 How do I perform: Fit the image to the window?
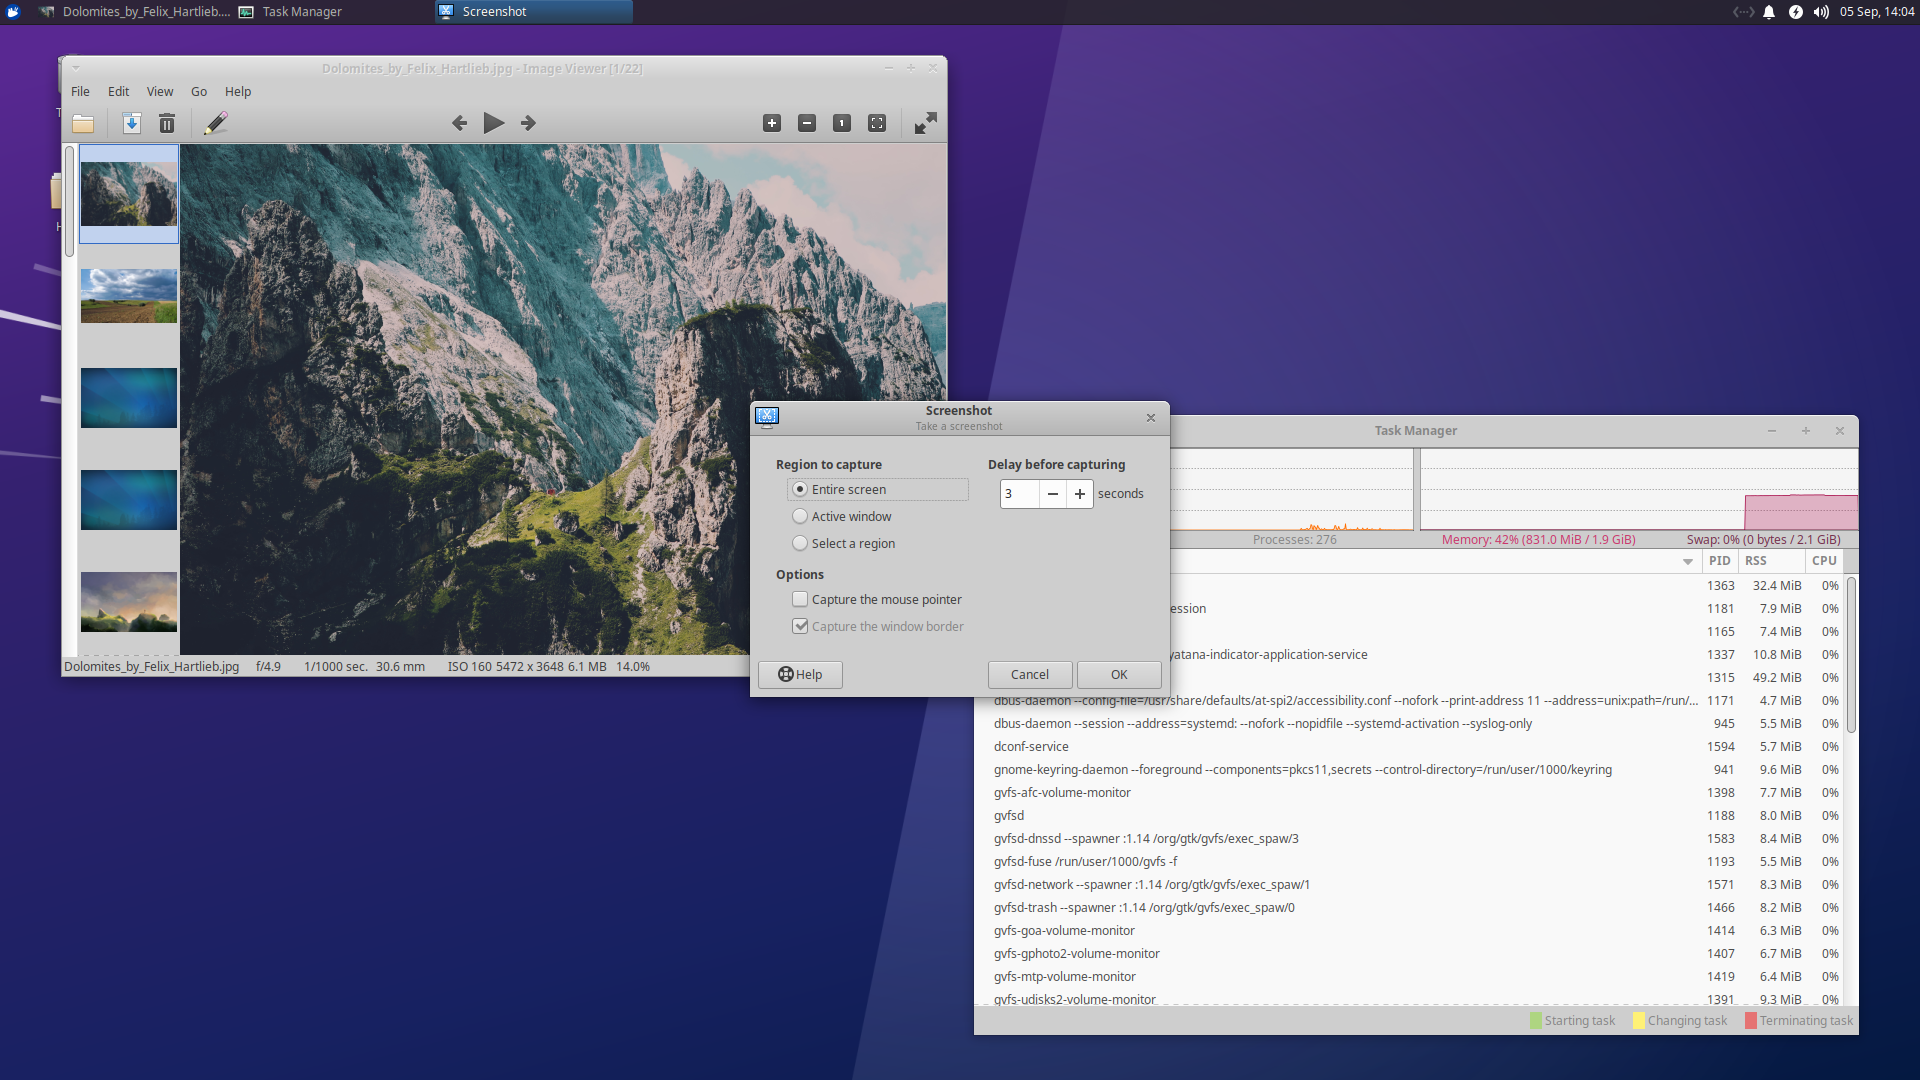pos(877,123)
